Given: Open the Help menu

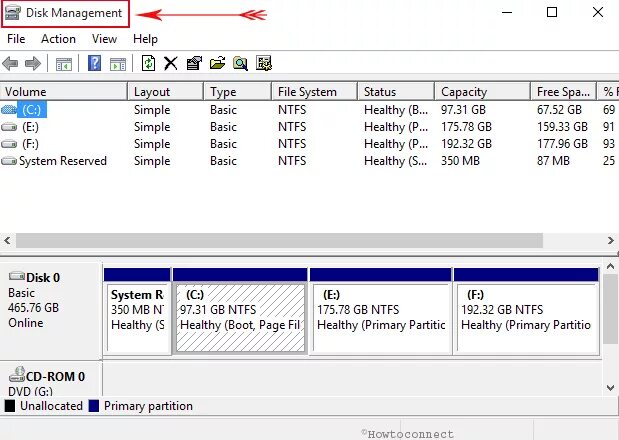Looking at the screenshot, I should (x=145, y=39).
